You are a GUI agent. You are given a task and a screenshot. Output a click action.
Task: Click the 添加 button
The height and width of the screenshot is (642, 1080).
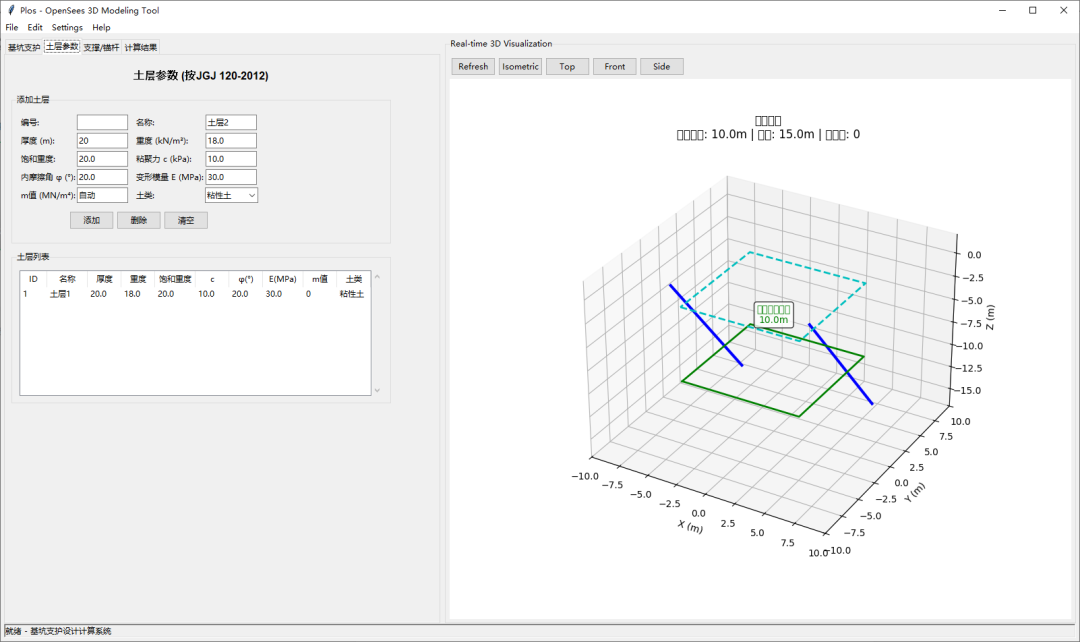click(92, 220)
